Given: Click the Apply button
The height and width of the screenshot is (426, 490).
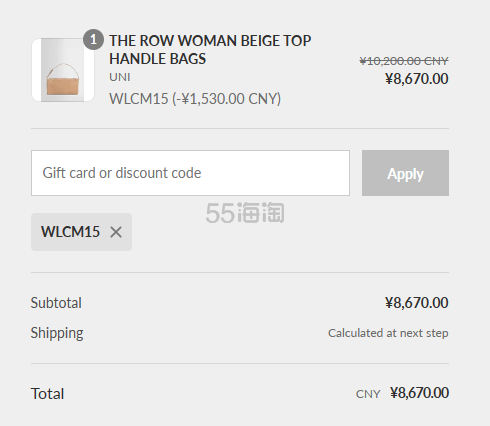Looking at the screenshot, I should tap(405, 173).
